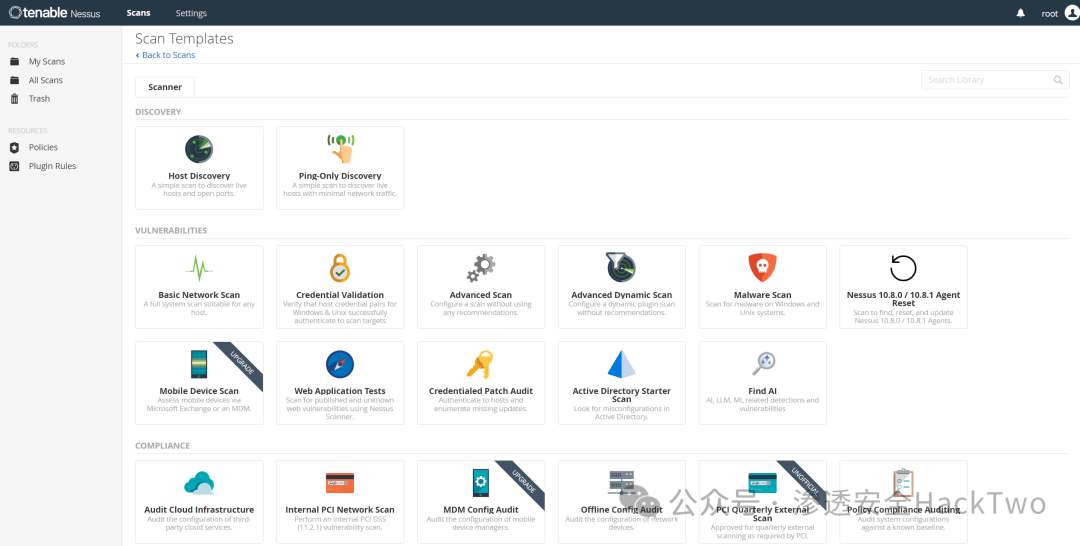
Task: Click Active Directory Starter Scan title
Action: [621, 395]
